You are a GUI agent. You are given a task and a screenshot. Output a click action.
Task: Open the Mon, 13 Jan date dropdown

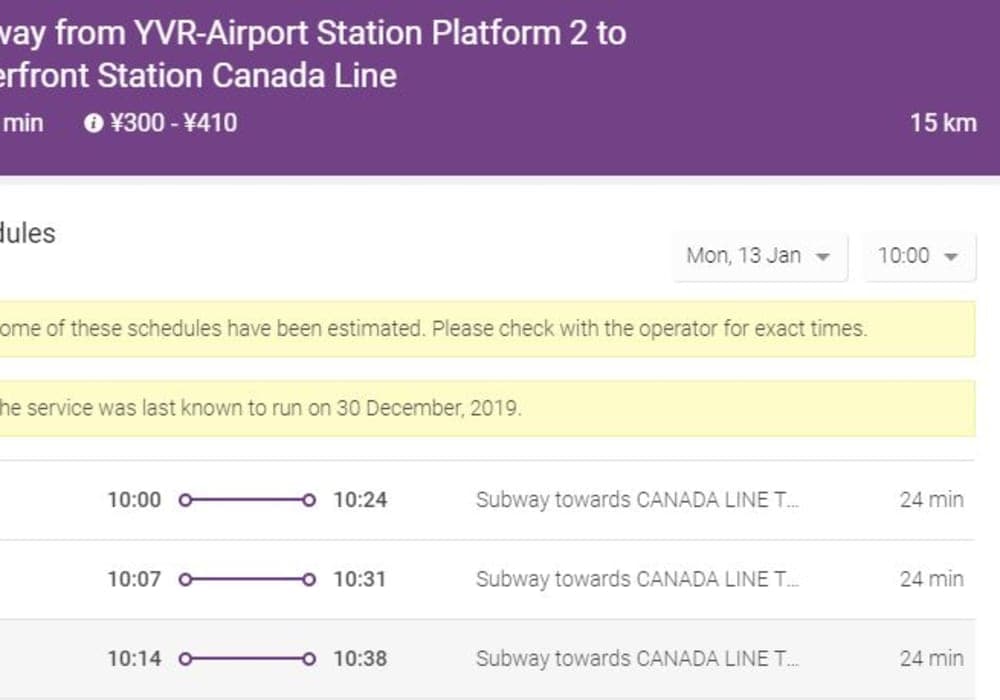tap(759, 256)
